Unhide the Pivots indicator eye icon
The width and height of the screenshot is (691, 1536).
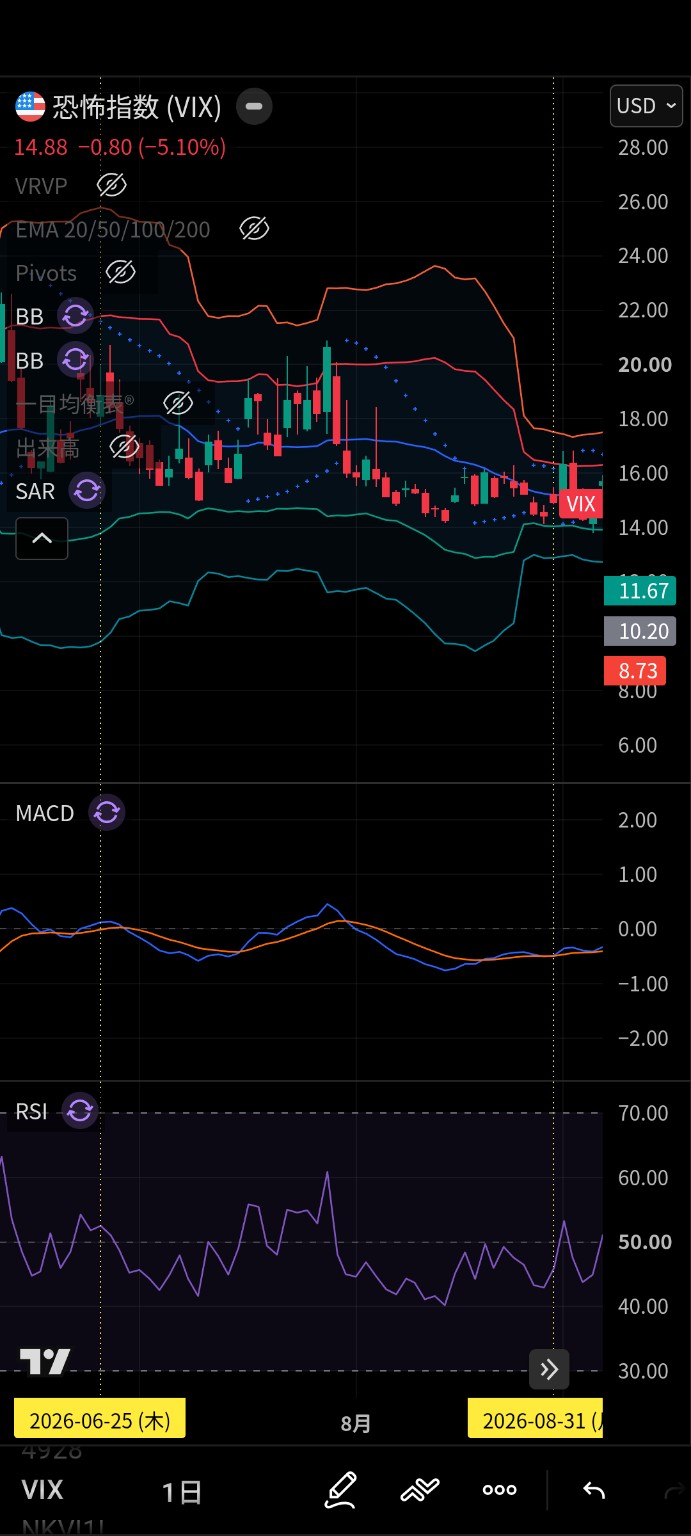tap(120, 272)
